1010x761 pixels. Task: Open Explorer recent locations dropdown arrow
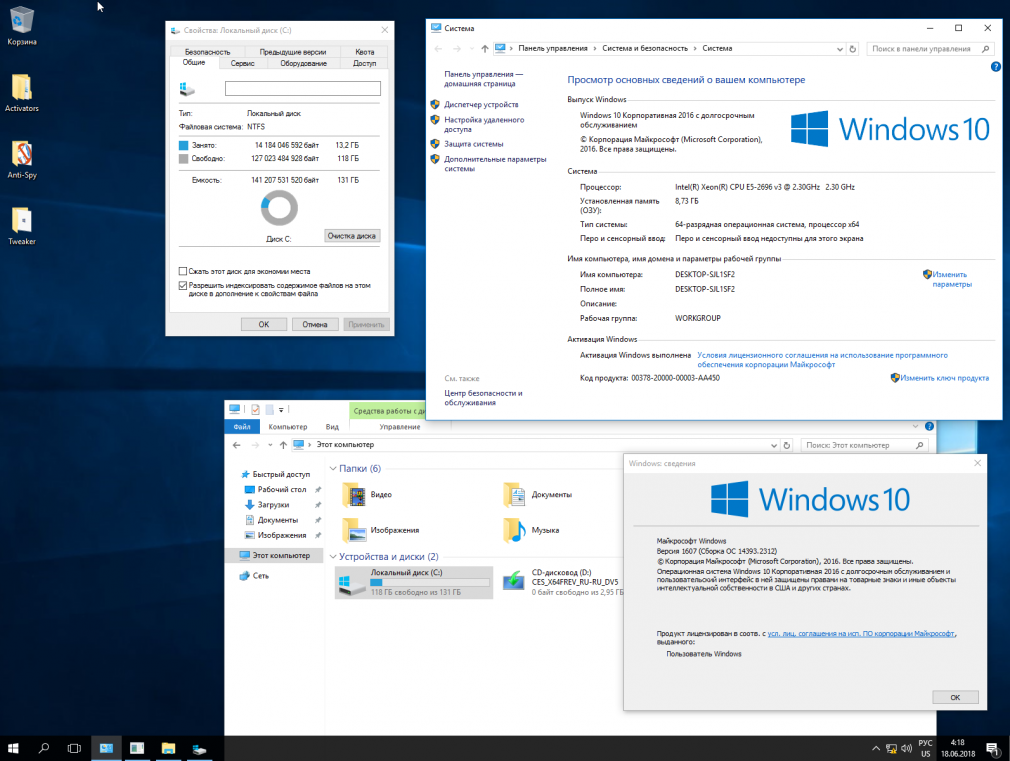click(270, 445)
